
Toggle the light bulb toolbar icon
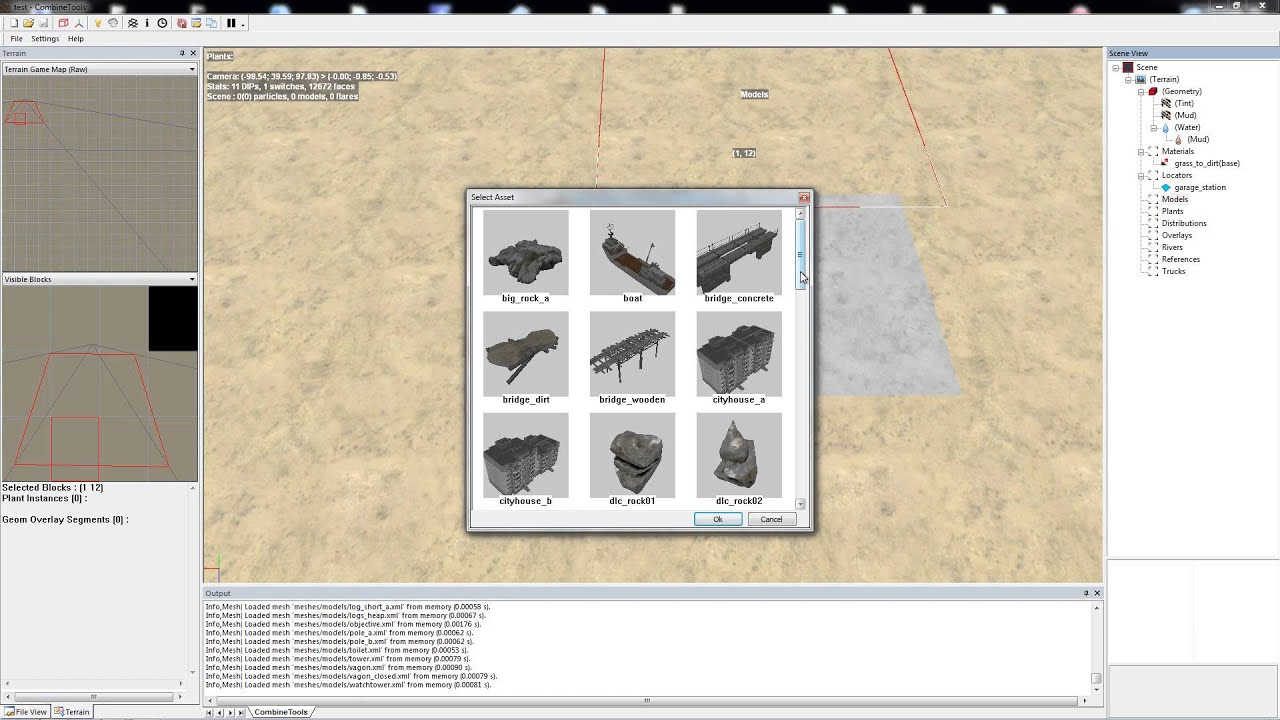point(98,23)
